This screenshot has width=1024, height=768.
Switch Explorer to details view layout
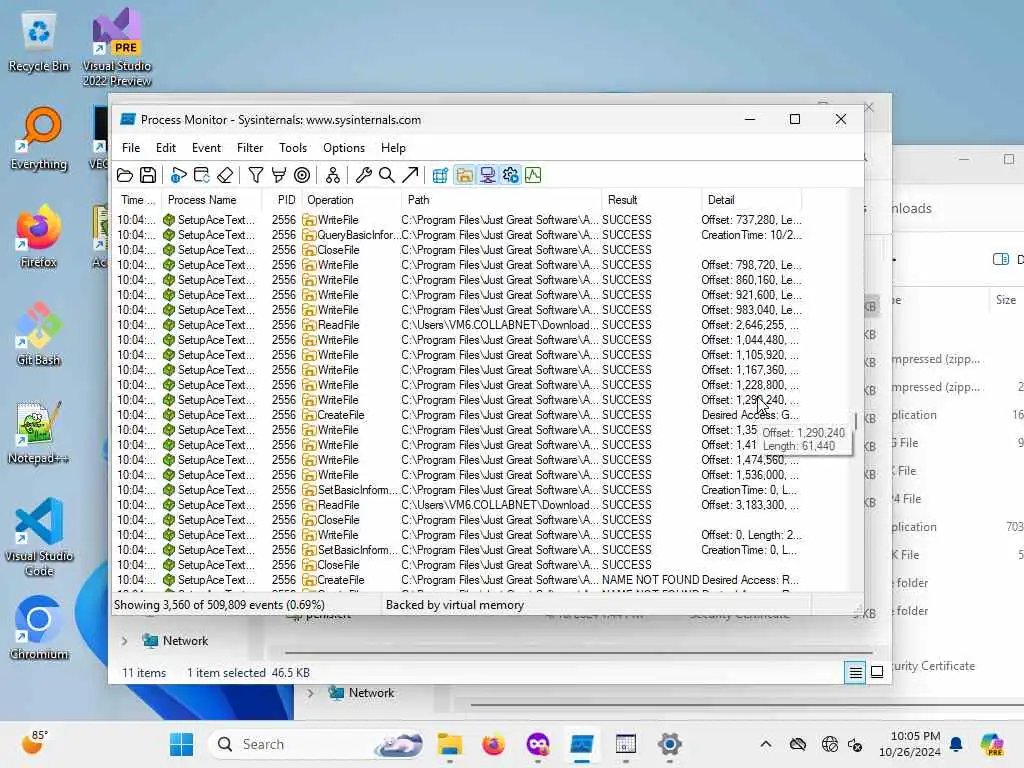click(x=855, y=672)
